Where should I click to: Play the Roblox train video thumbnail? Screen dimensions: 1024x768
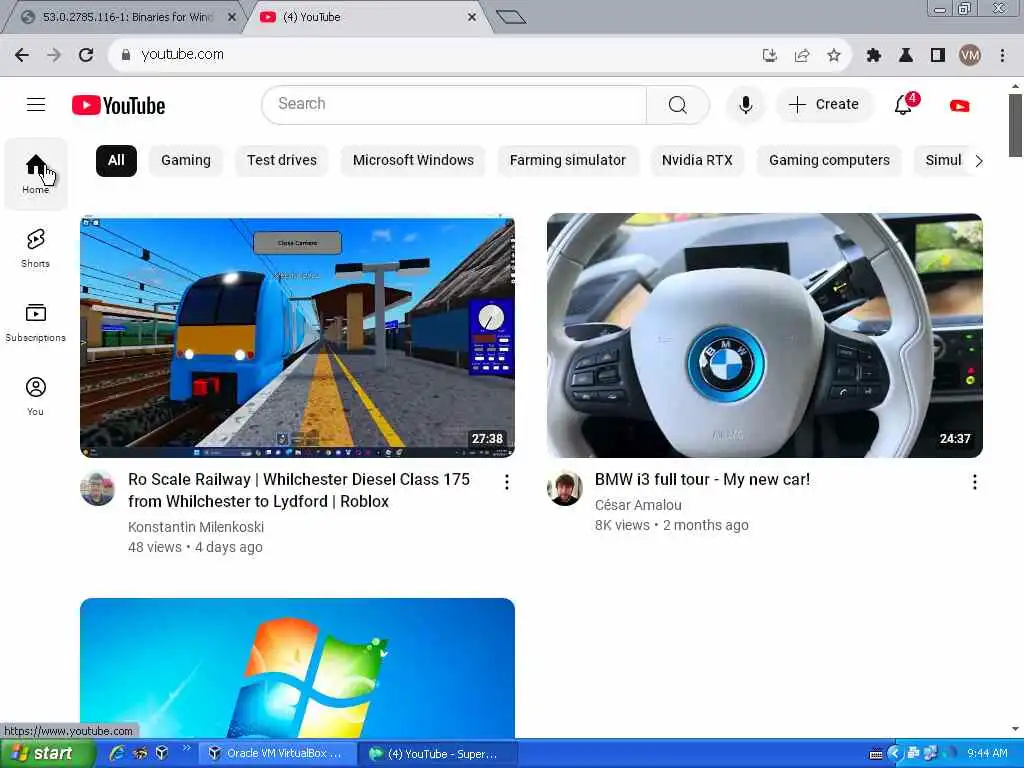point(297,337)
